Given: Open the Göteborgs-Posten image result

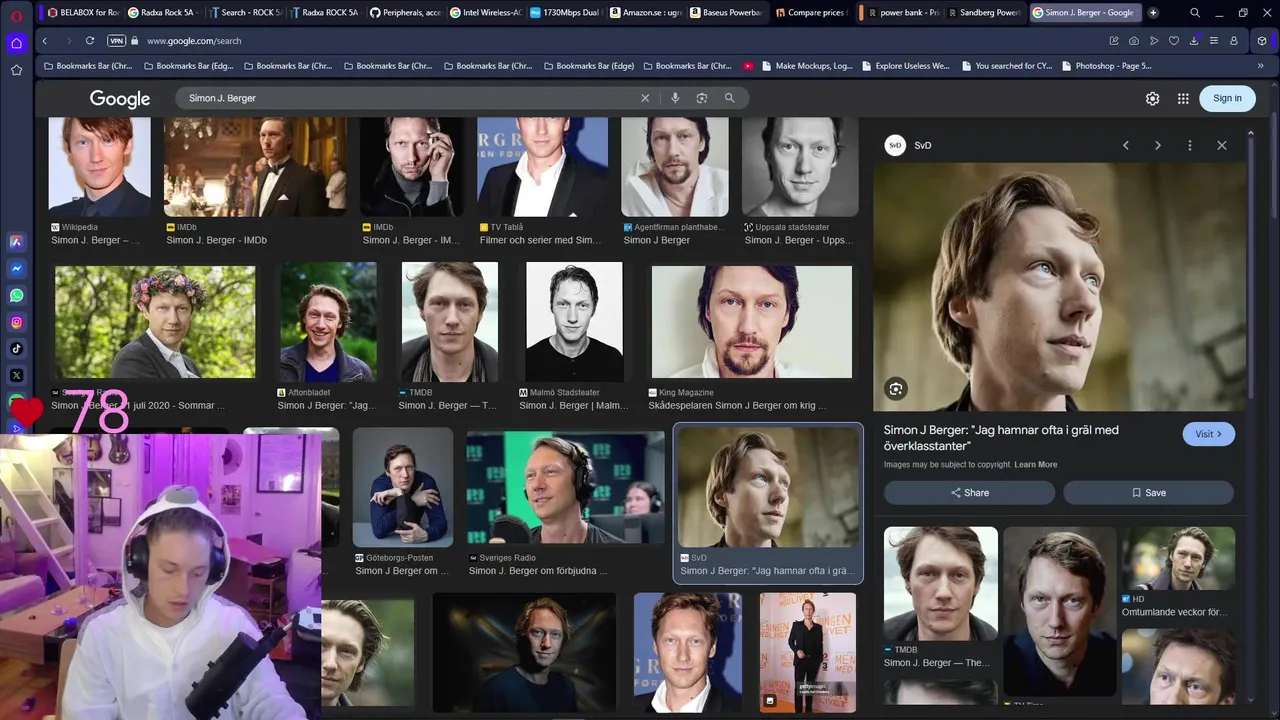Looking at the screenshot, I should click(x=403, y=488).
